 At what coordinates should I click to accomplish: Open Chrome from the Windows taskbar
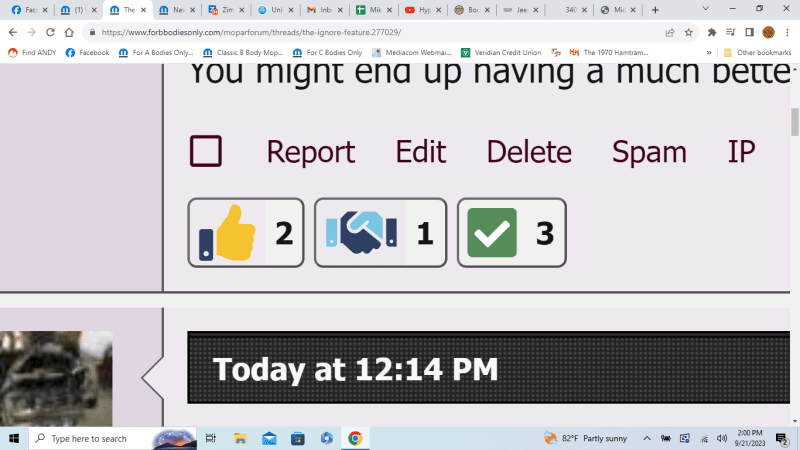[354, 438]
